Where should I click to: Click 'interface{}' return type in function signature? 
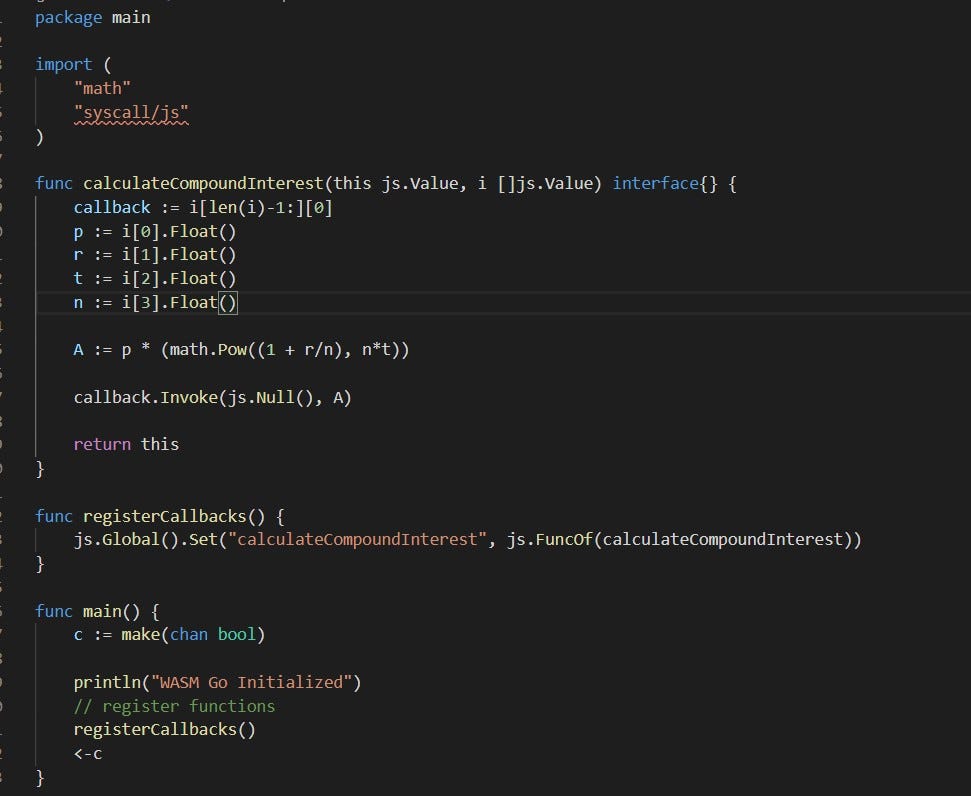665,184
